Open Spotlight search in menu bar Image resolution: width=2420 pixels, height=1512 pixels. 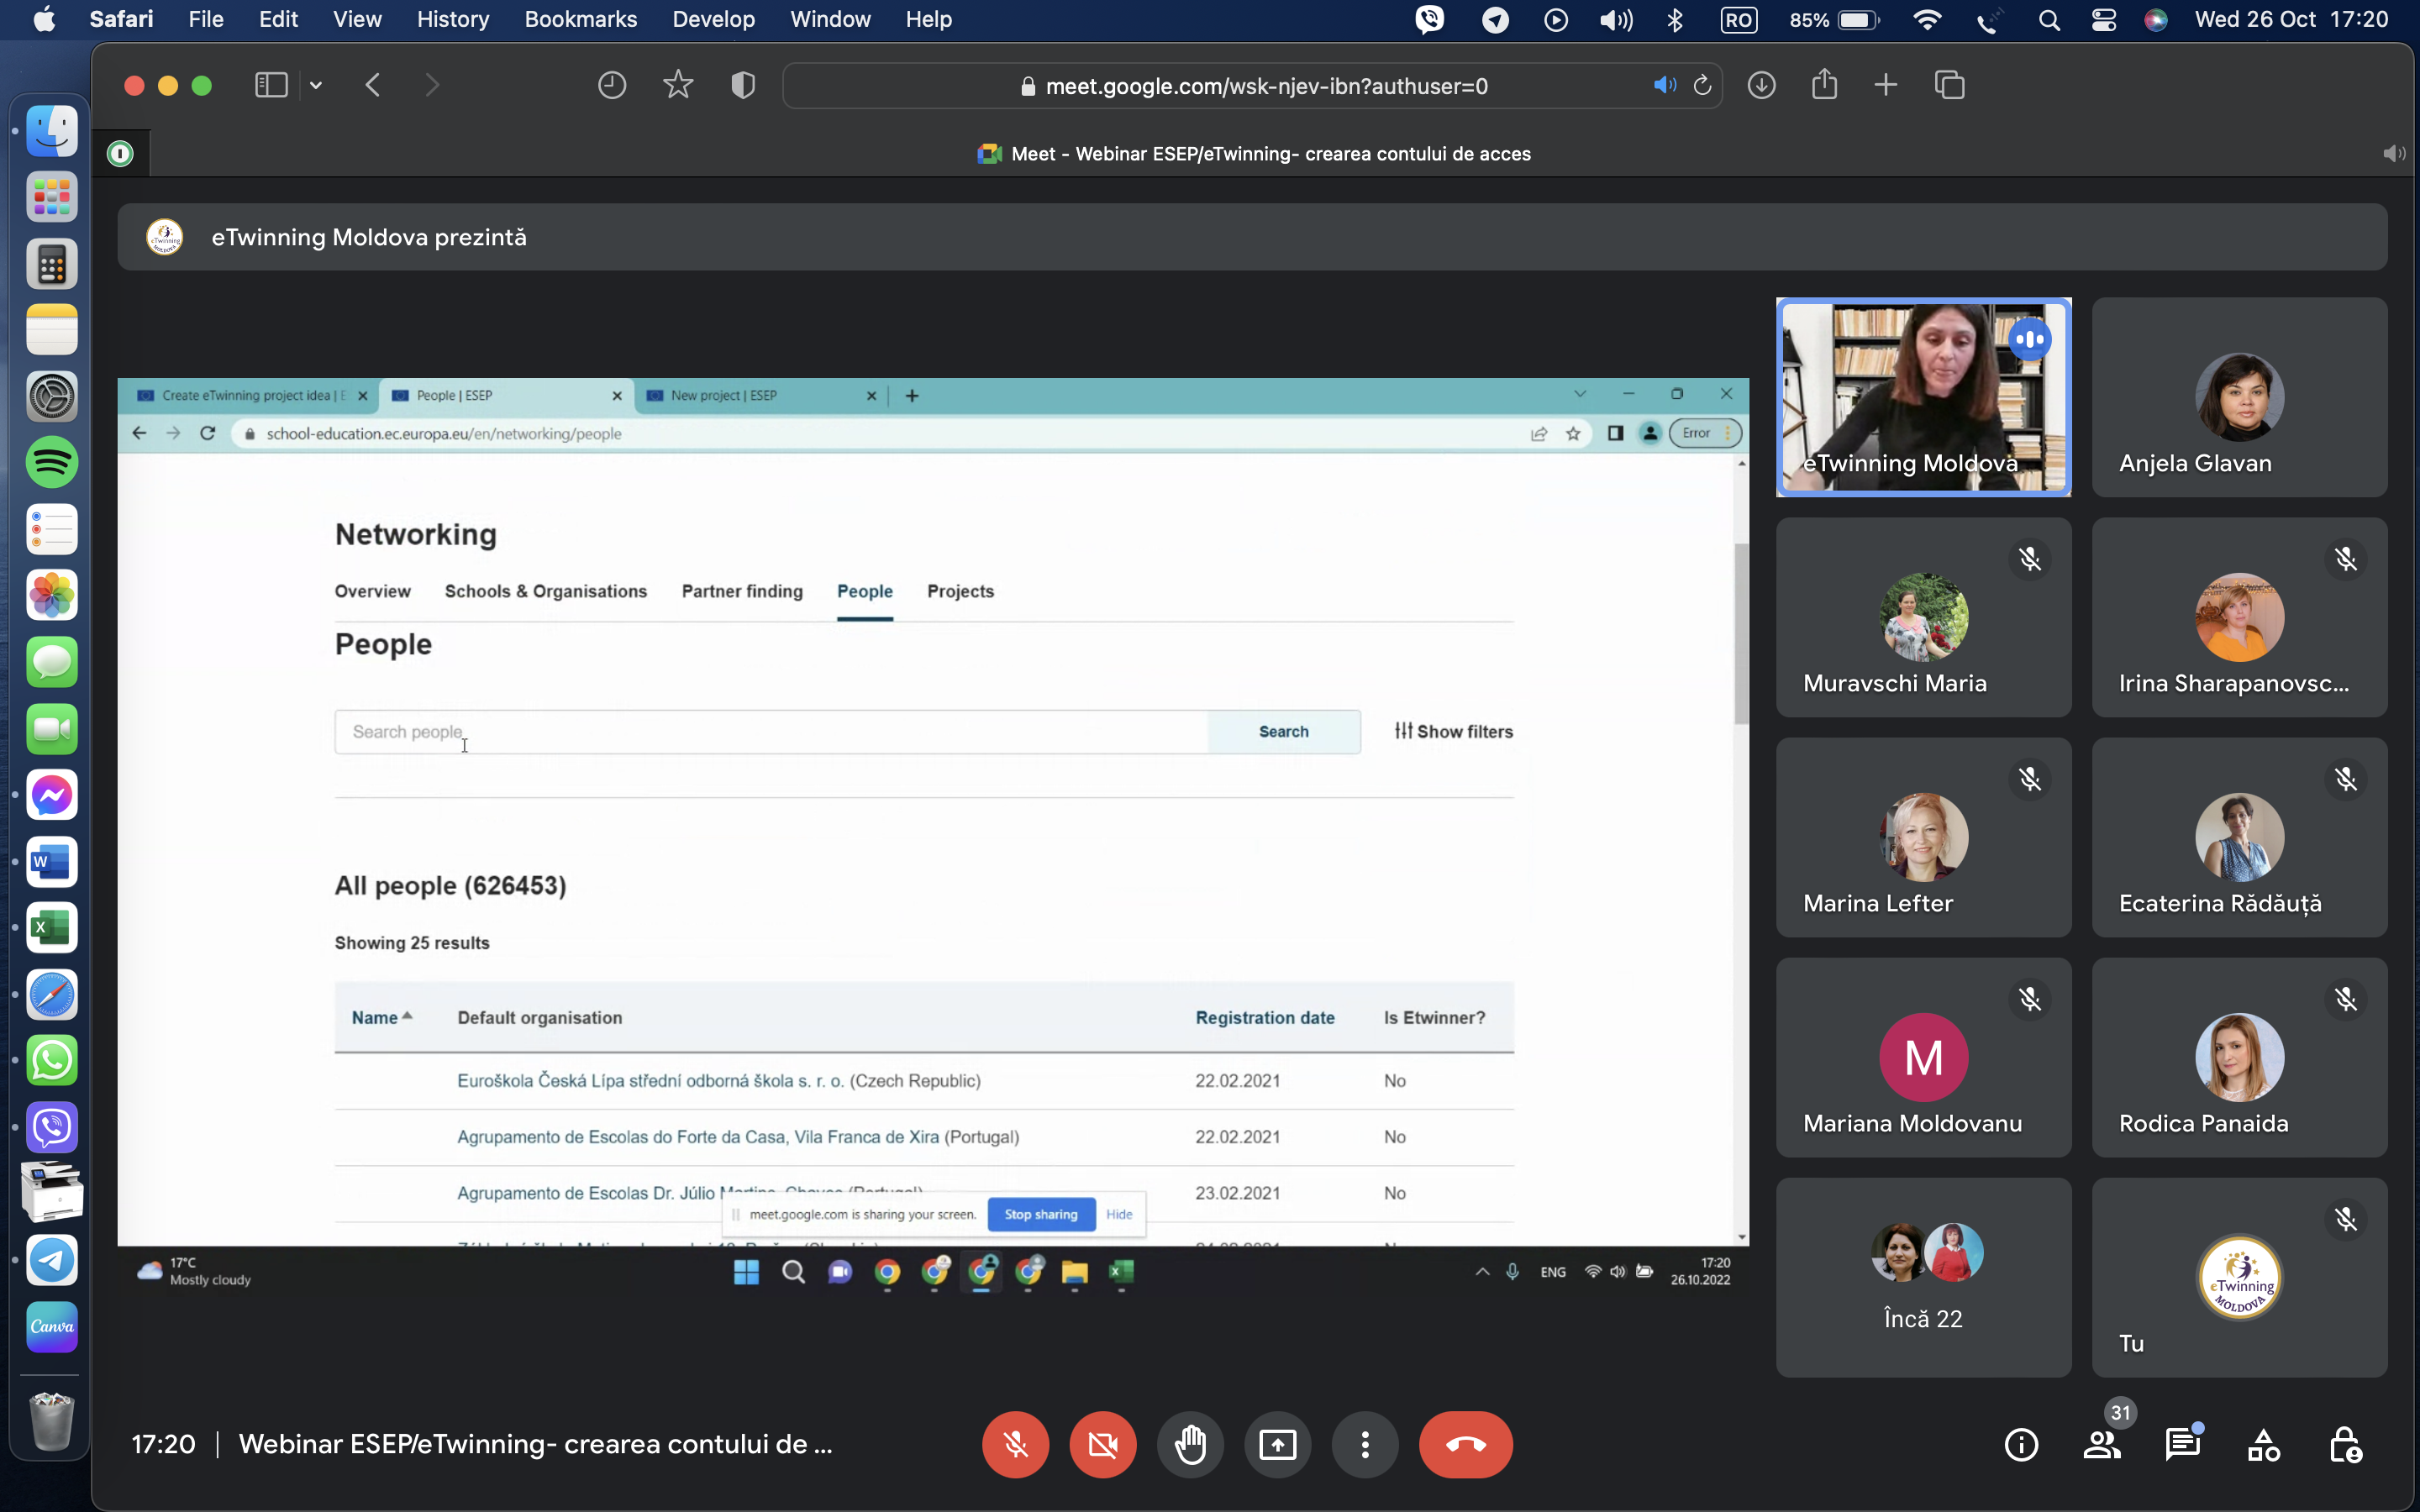coord(2049,19)
